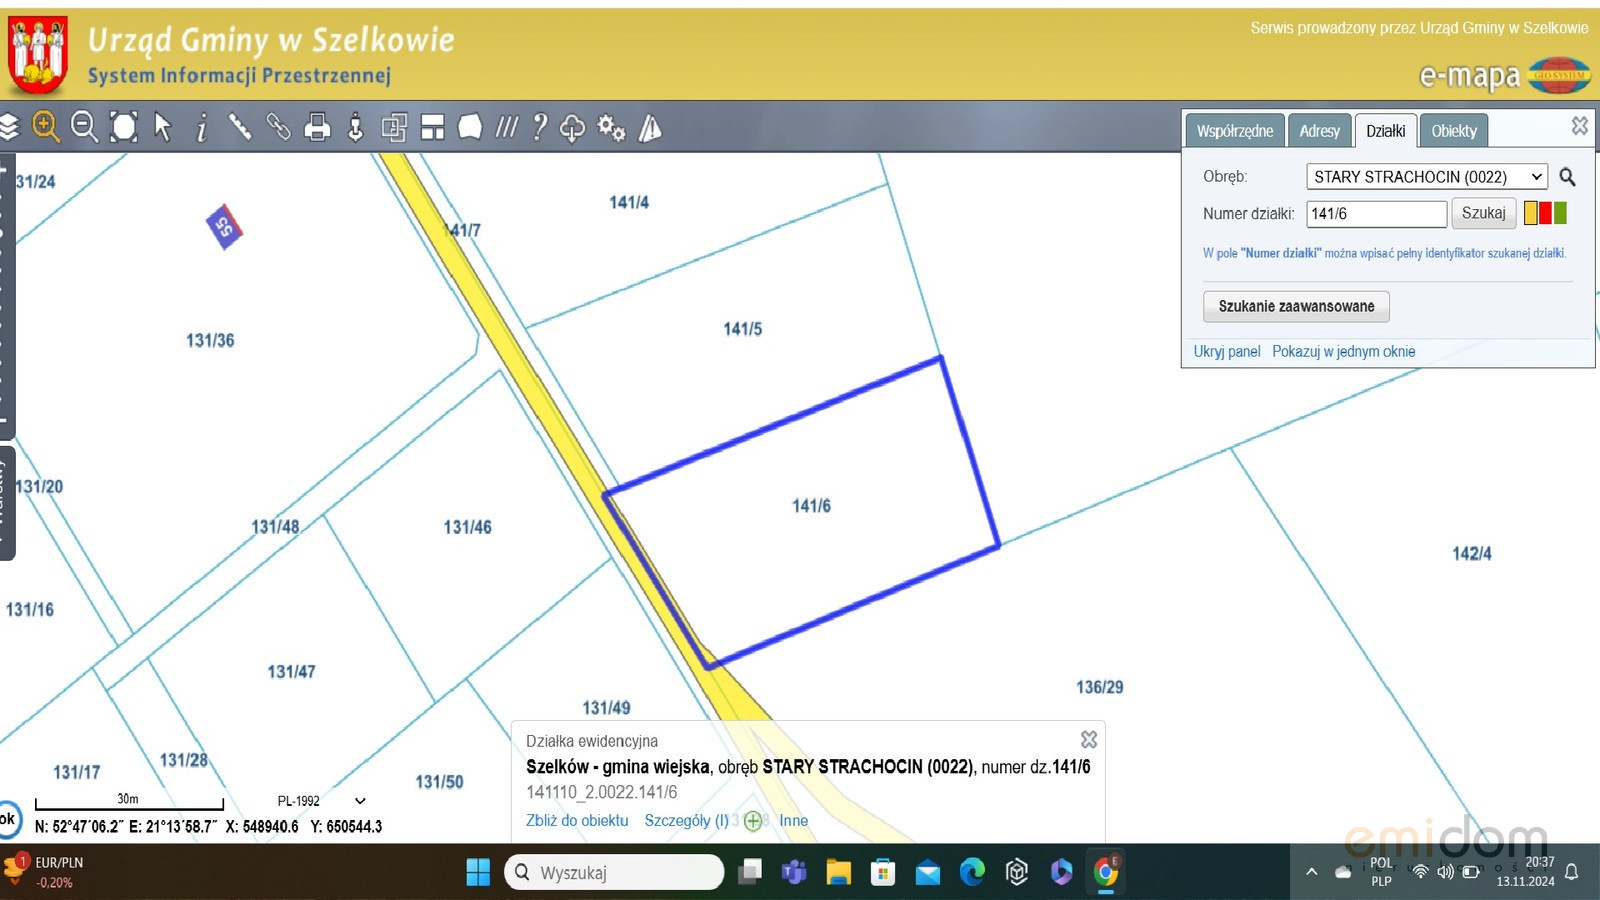Click Zbliż do obiektu link

577,821
